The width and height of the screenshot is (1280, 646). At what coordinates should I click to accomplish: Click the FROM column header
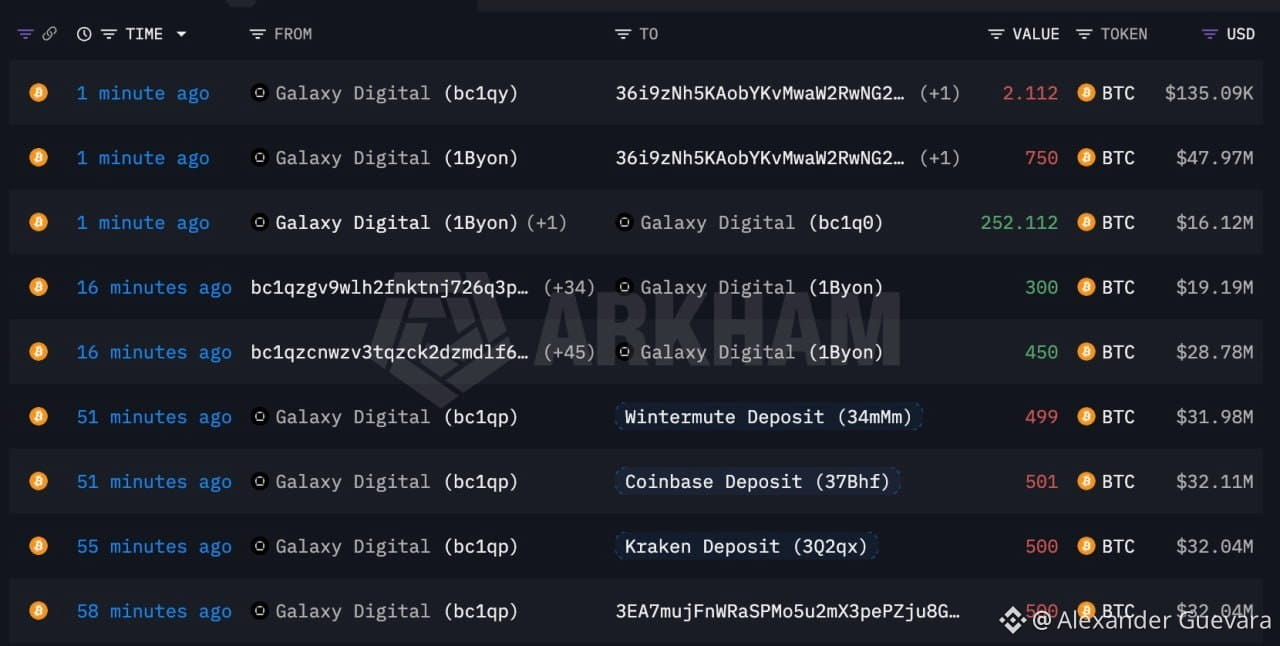coord(293,34)
